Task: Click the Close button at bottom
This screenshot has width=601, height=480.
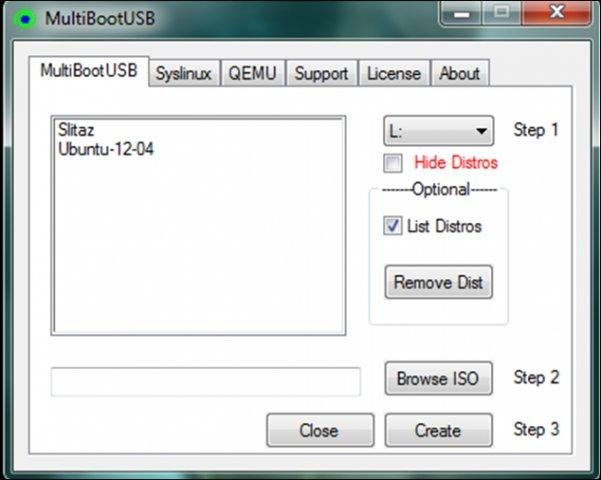Action: [319, 431]
